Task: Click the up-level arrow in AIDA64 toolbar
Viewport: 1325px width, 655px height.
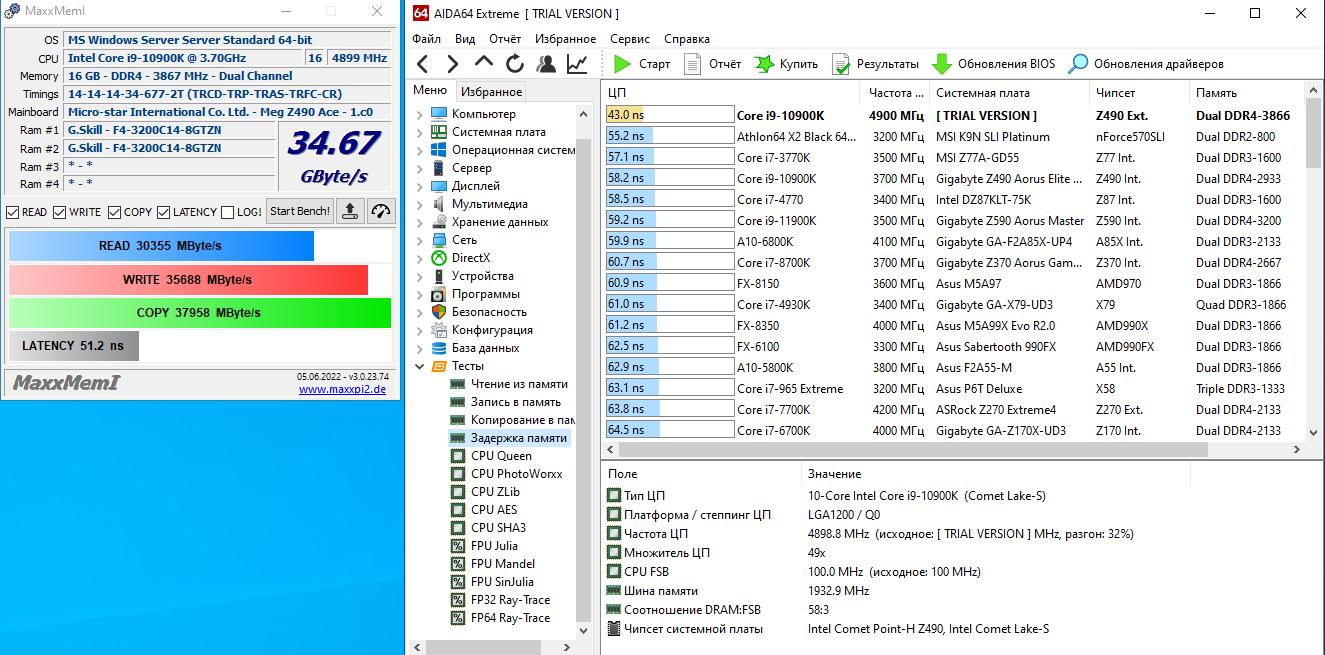Action: [x=484, y=64]
